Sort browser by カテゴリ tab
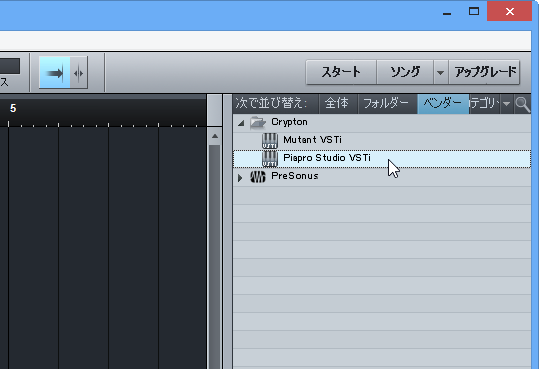The height and width of the screenshot is (369, 539). (x=484, y=103)
